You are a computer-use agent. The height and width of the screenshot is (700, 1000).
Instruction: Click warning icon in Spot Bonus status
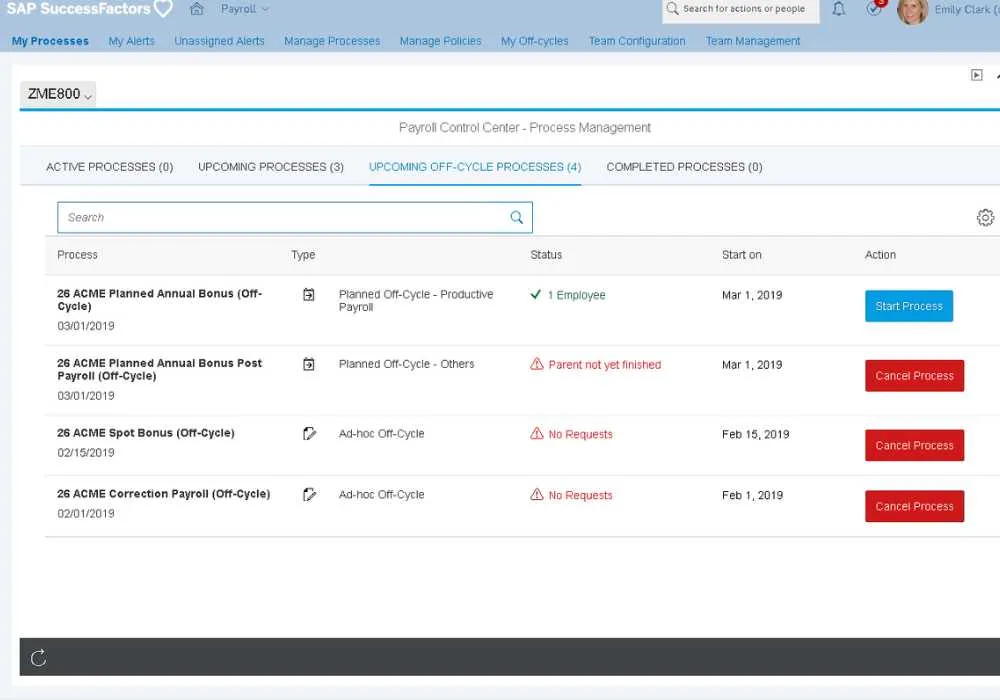537,434
